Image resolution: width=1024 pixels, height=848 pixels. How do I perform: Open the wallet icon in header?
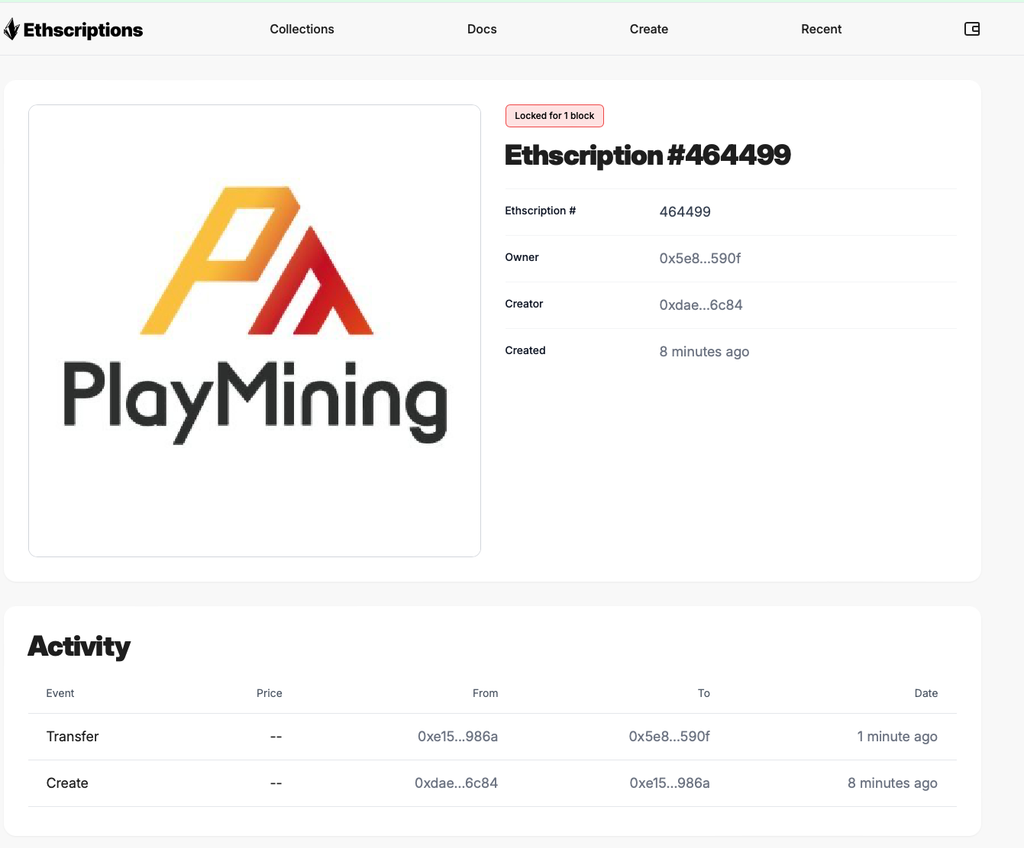(x=972, y=29)
